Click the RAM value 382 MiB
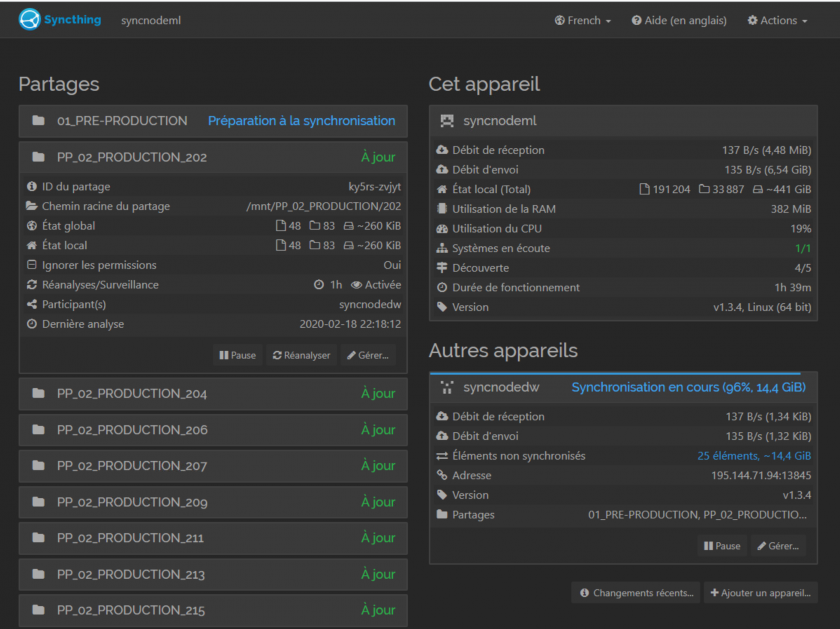Viewport: 840px width, 629px height. point(791,209)
